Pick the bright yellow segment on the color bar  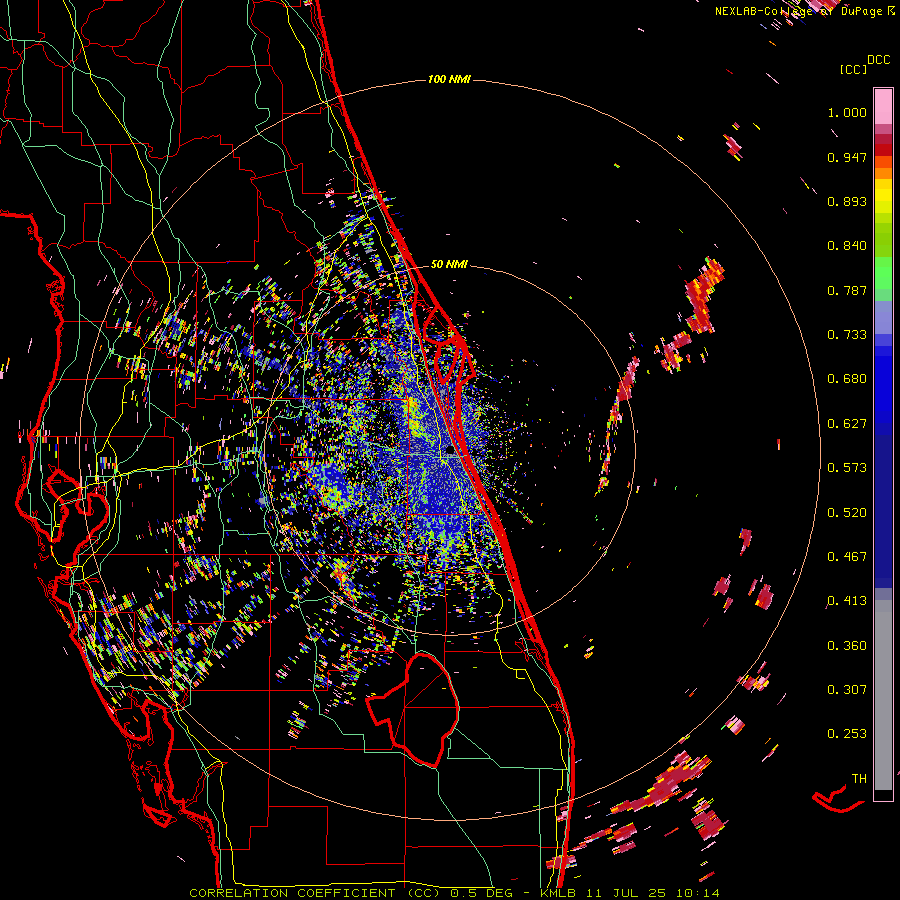(883, 197)
